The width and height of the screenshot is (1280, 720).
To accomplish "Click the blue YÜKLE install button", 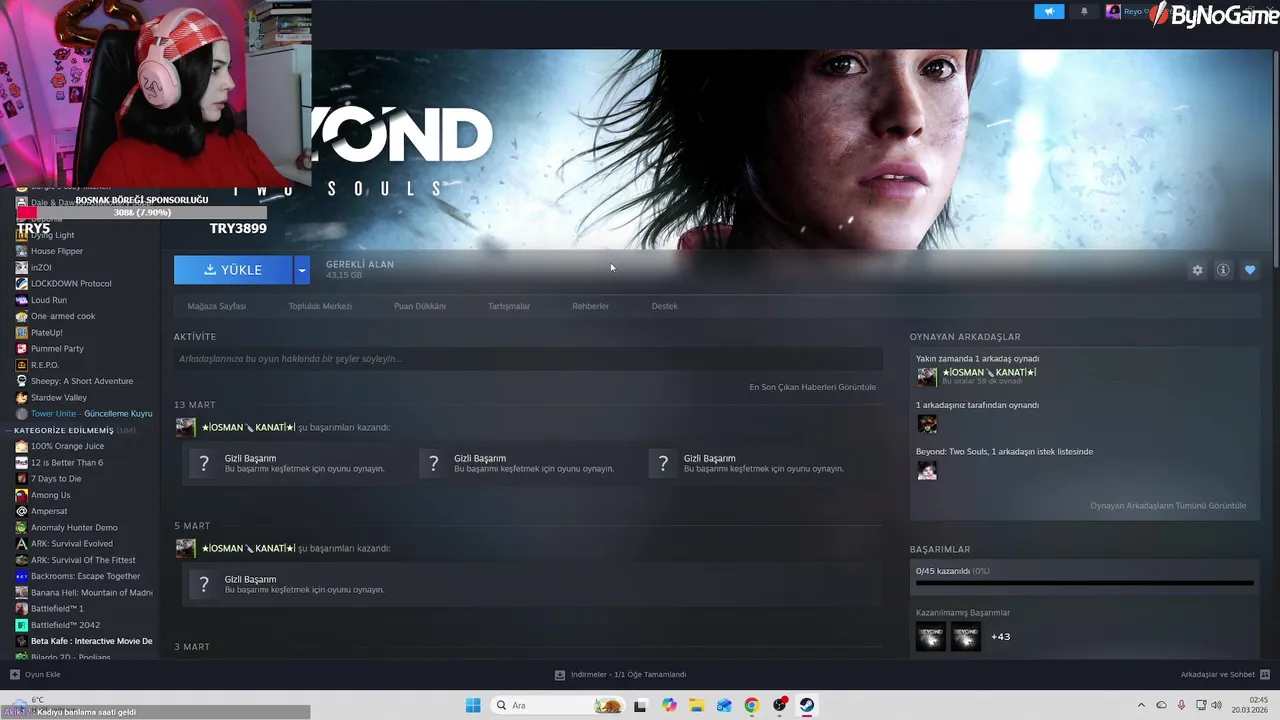I will coord(233,270).
